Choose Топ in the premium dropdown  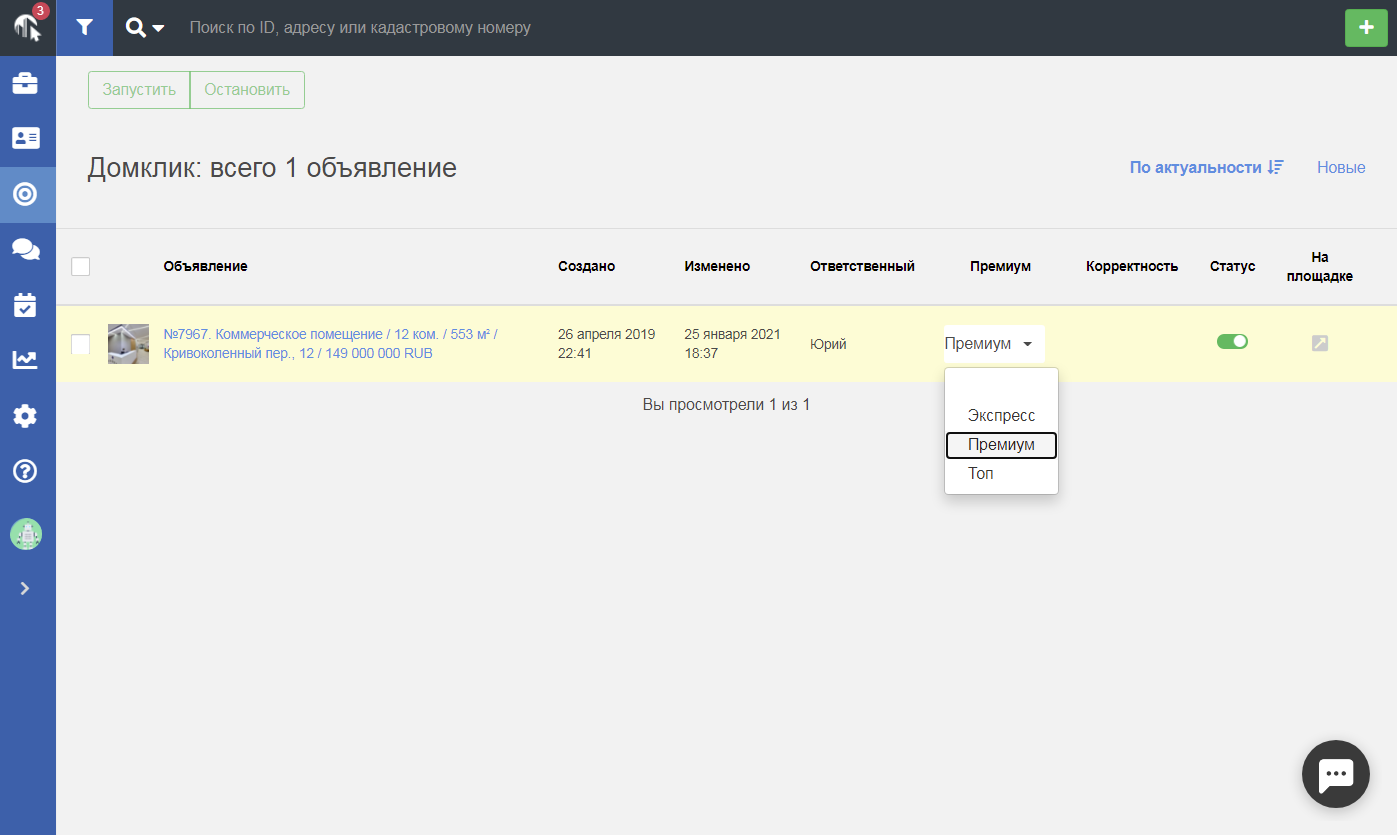(x=1001, y=474)
